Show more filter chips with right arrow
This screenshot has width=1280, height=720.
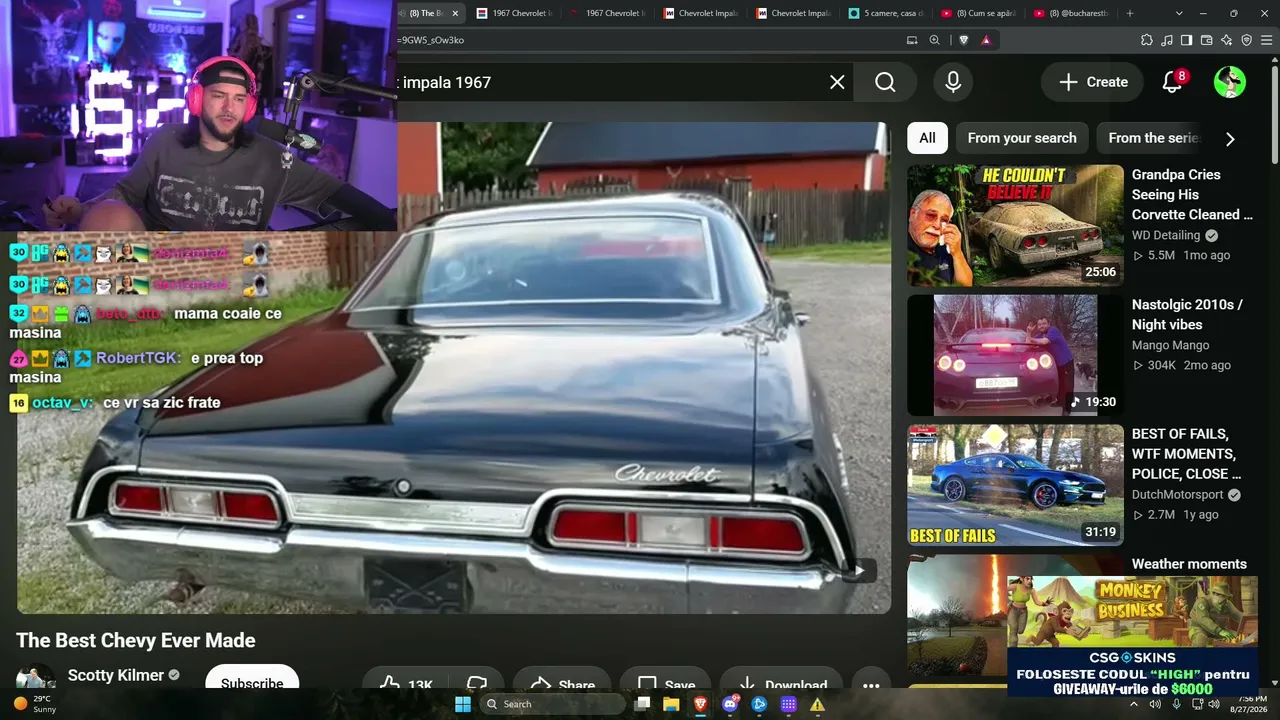coord(1230,139)
